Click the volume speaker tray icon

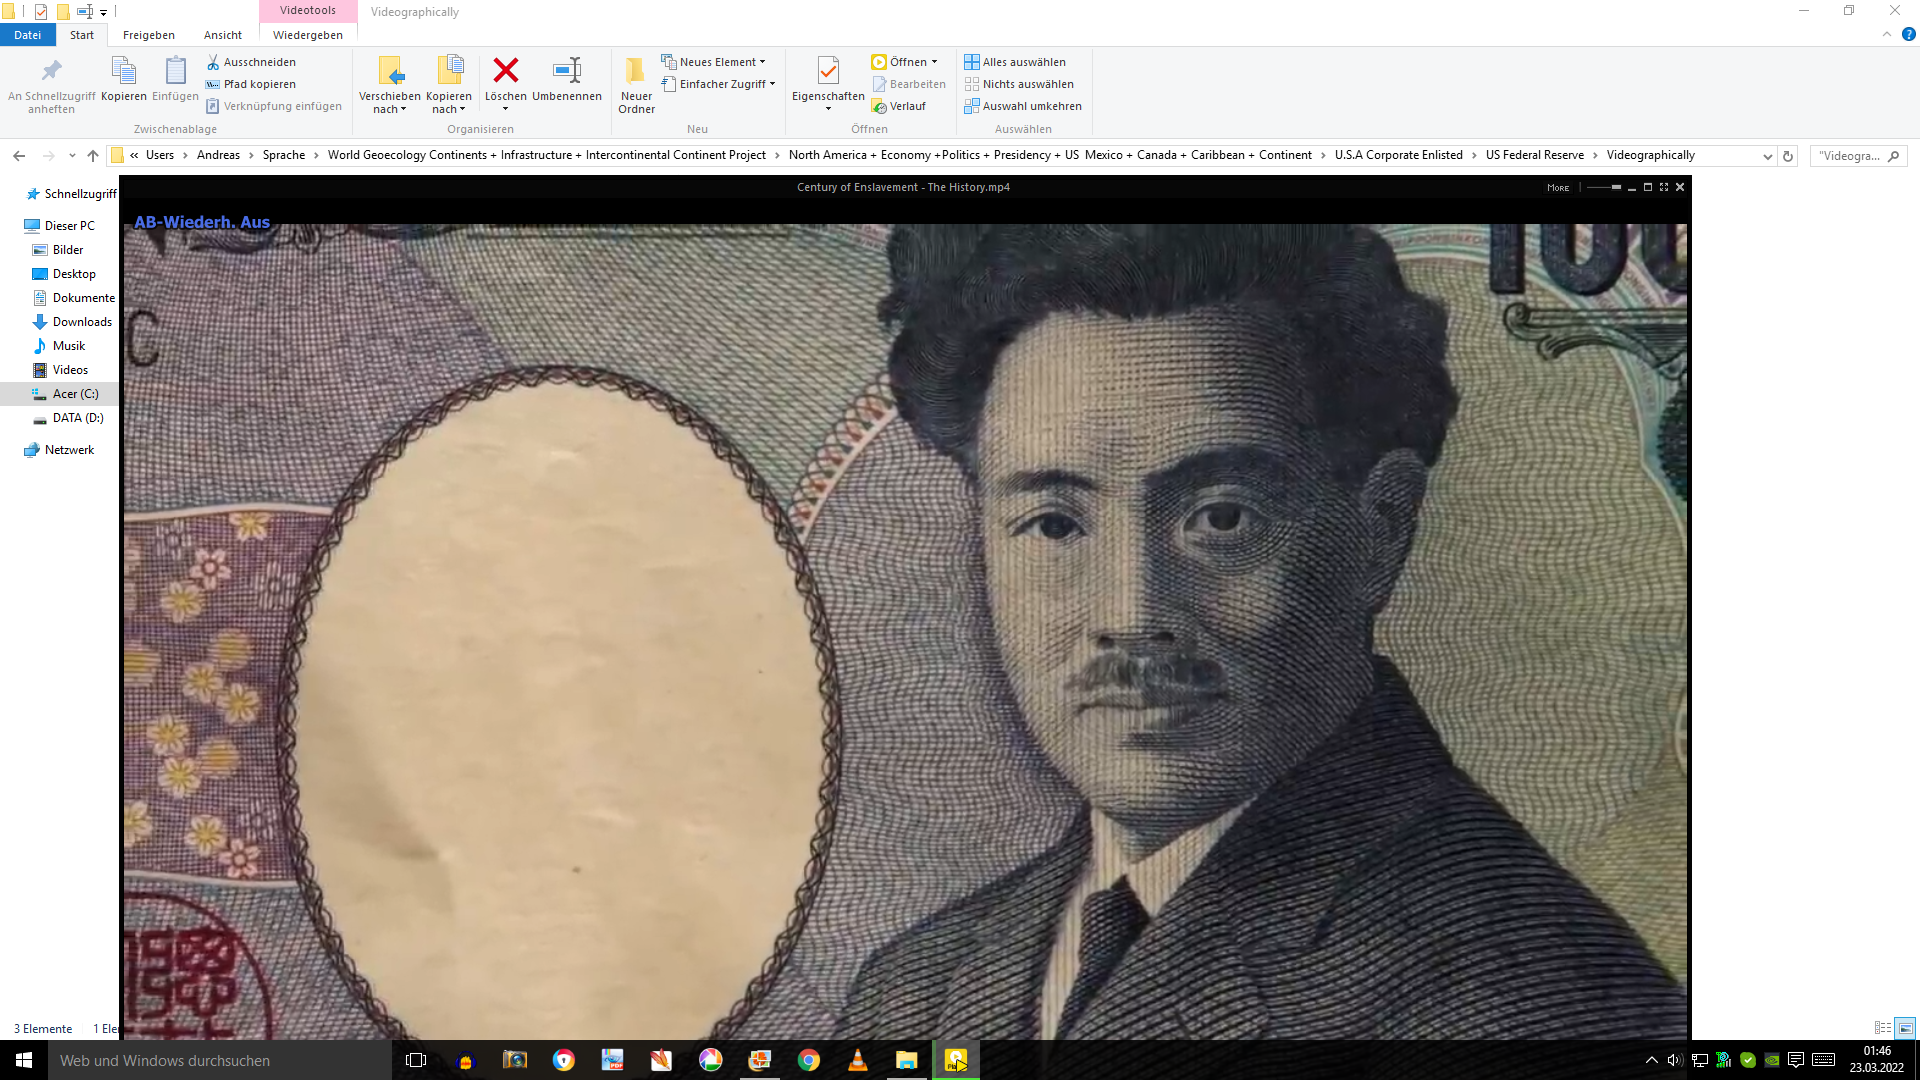1674,1060
